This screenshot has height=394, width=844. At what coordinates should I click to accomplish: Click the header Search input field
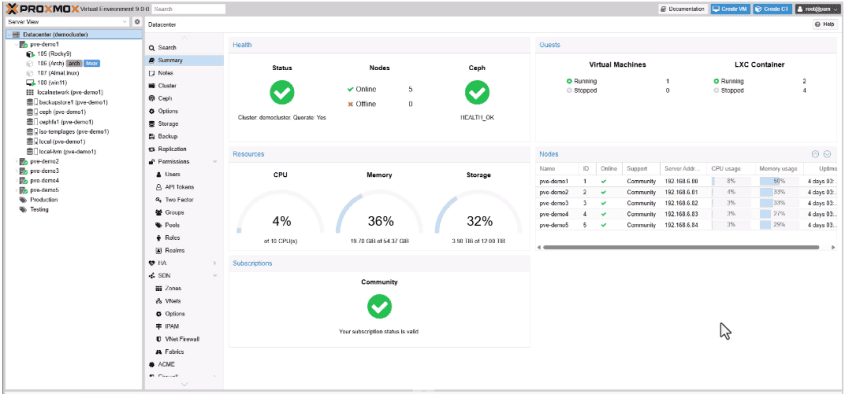pyautogui.click(x=188, y=9)
